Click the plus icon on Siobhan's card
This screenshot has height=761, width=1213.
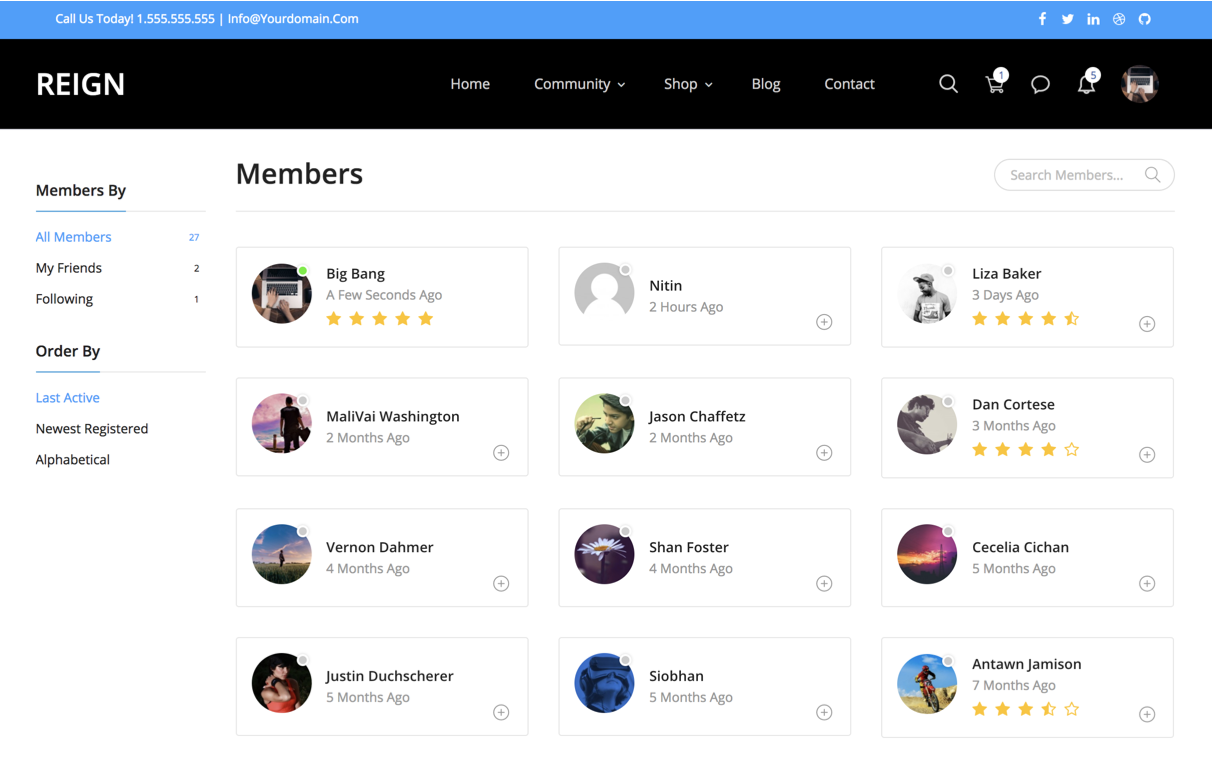[824, 712]
